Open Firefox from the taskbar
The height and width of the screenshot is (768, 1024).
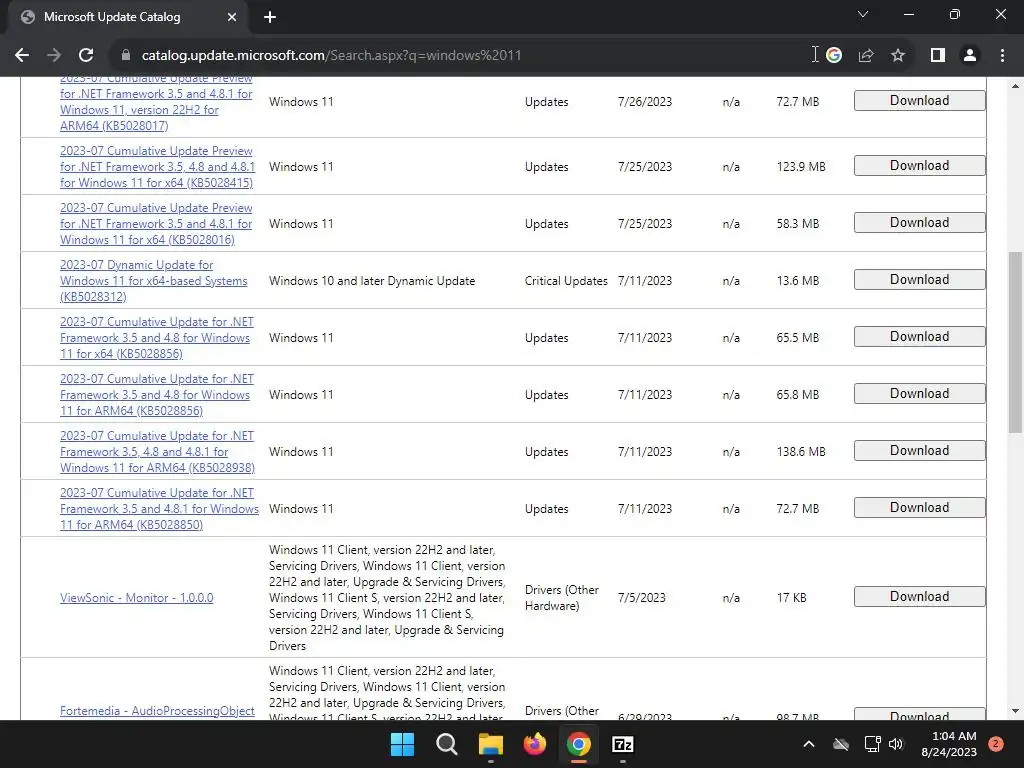point(535,744)
